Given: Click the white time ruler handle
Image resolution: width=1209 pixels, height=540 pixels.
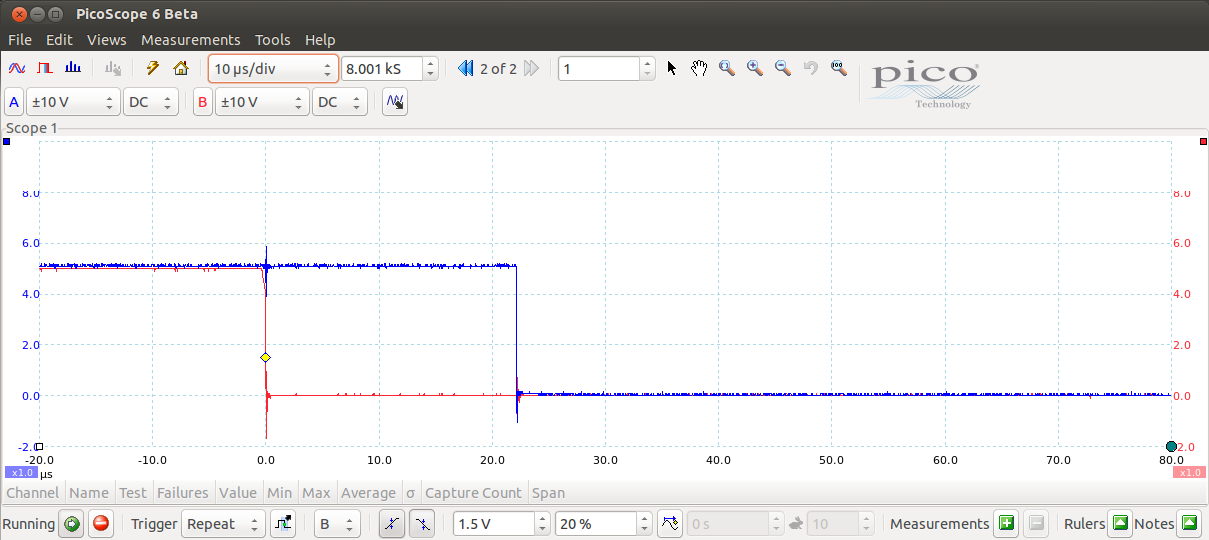Looking at the screenshot, I should (40, 446).
